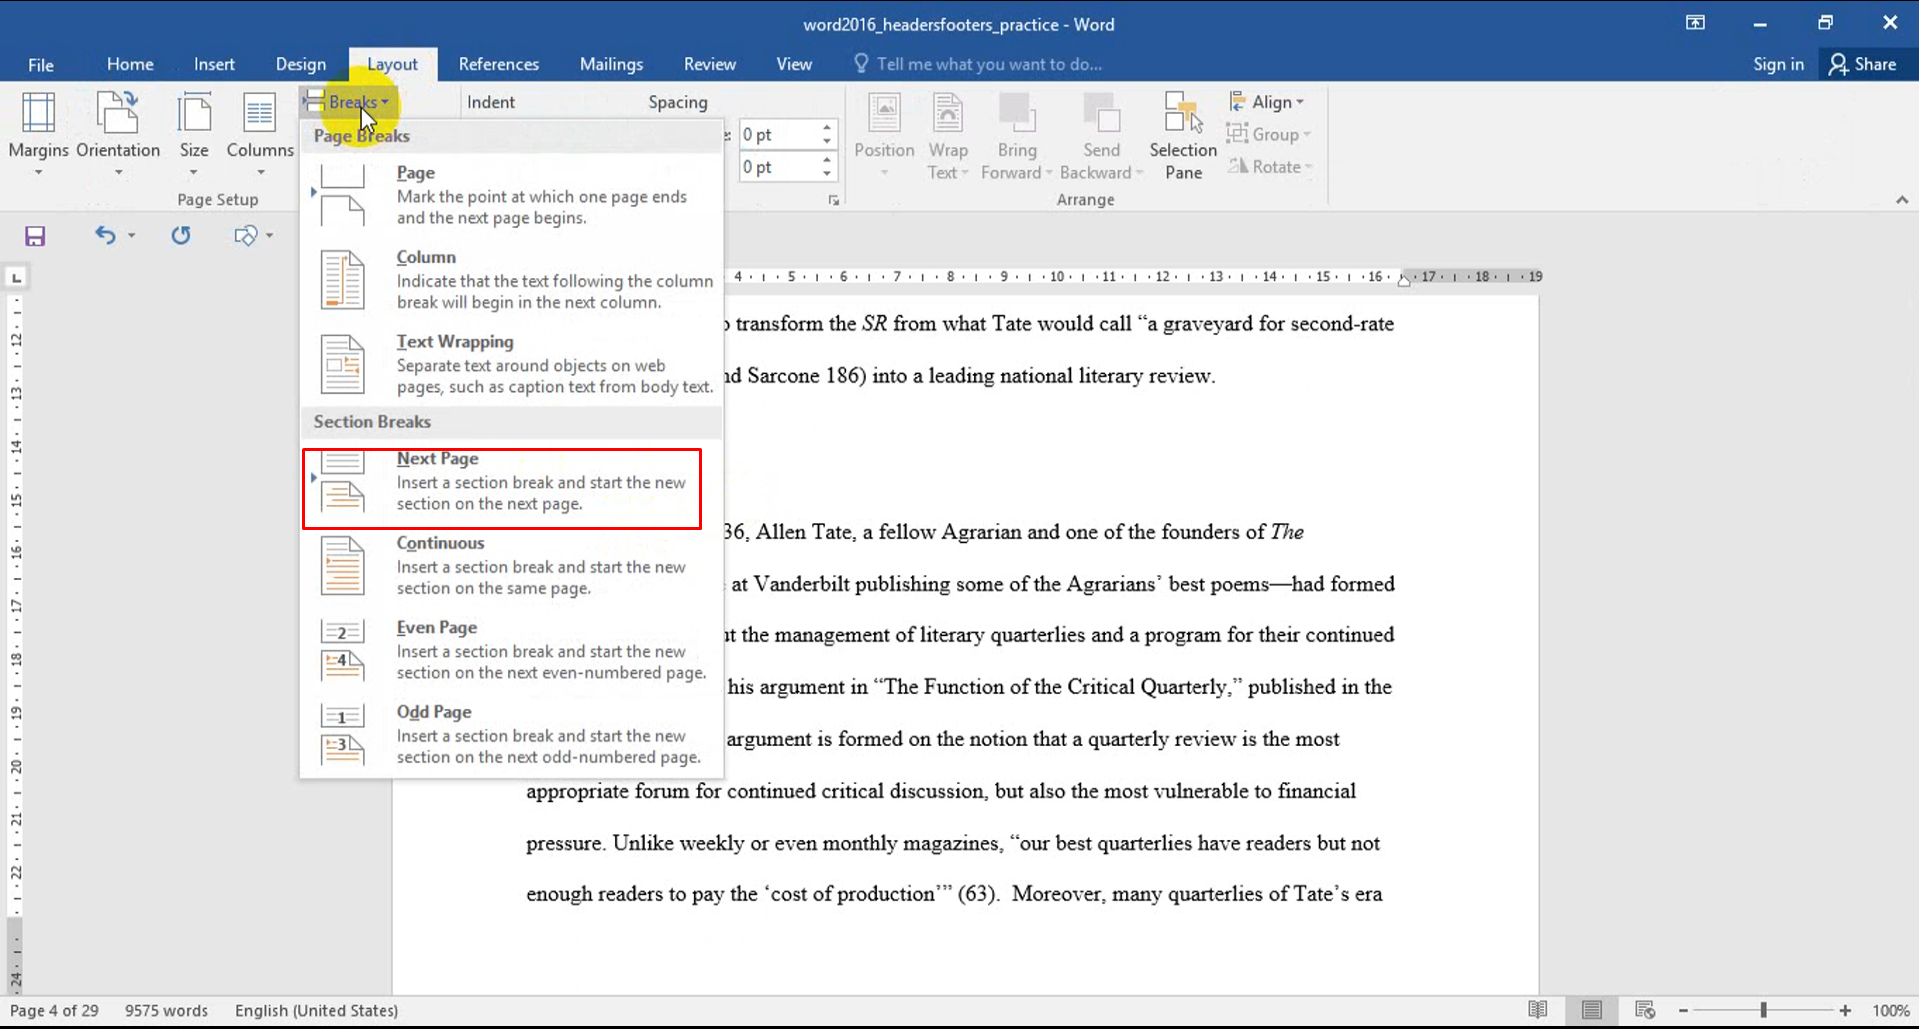Click the Undo arrow icon
The height and width of the screenshot is (1029, 1919).
point(105,235)
